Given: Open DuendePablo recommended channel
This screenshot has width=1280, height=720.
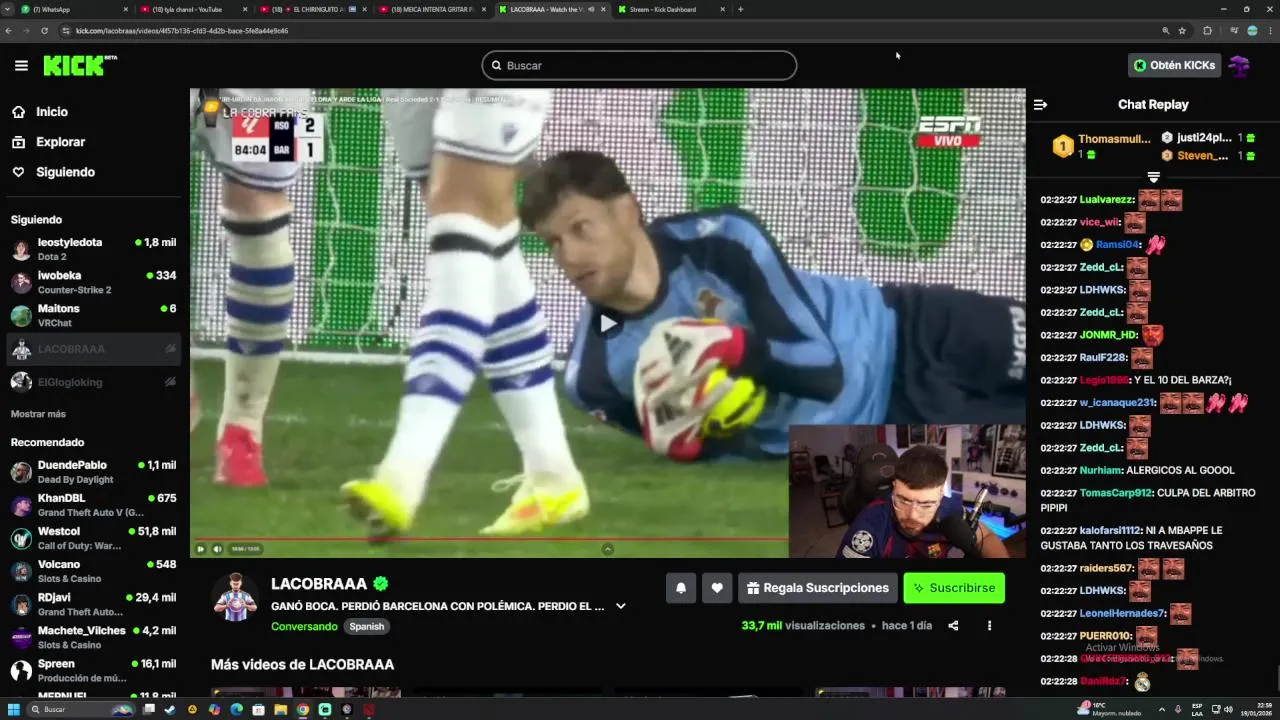Looking at the screenshot, I should [x=93, y=472].
